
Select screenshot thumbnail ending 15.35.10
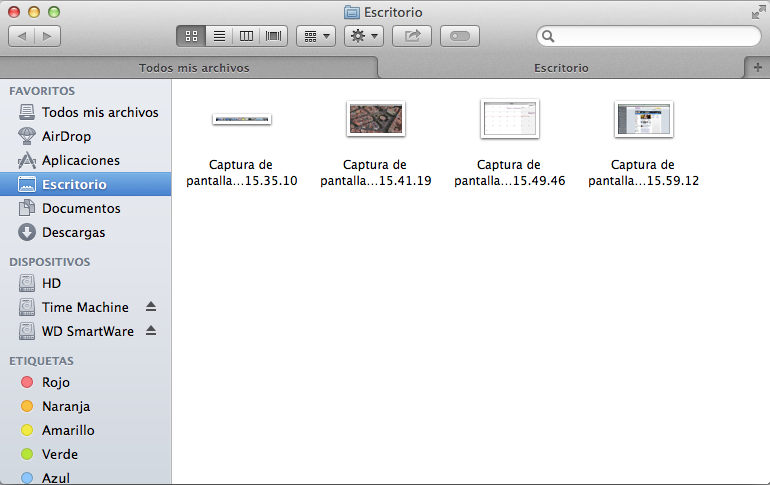pos(242,119)
